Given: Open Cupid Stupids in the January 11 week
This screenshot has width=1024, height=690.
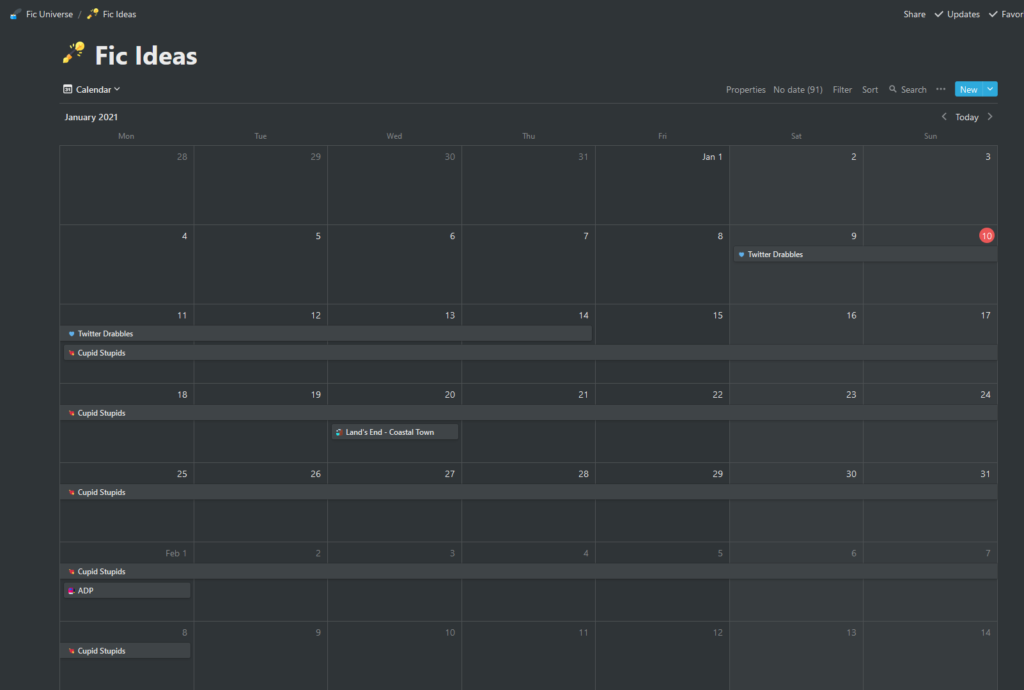Looking at the screenshot, I should [x=530, y=353].
